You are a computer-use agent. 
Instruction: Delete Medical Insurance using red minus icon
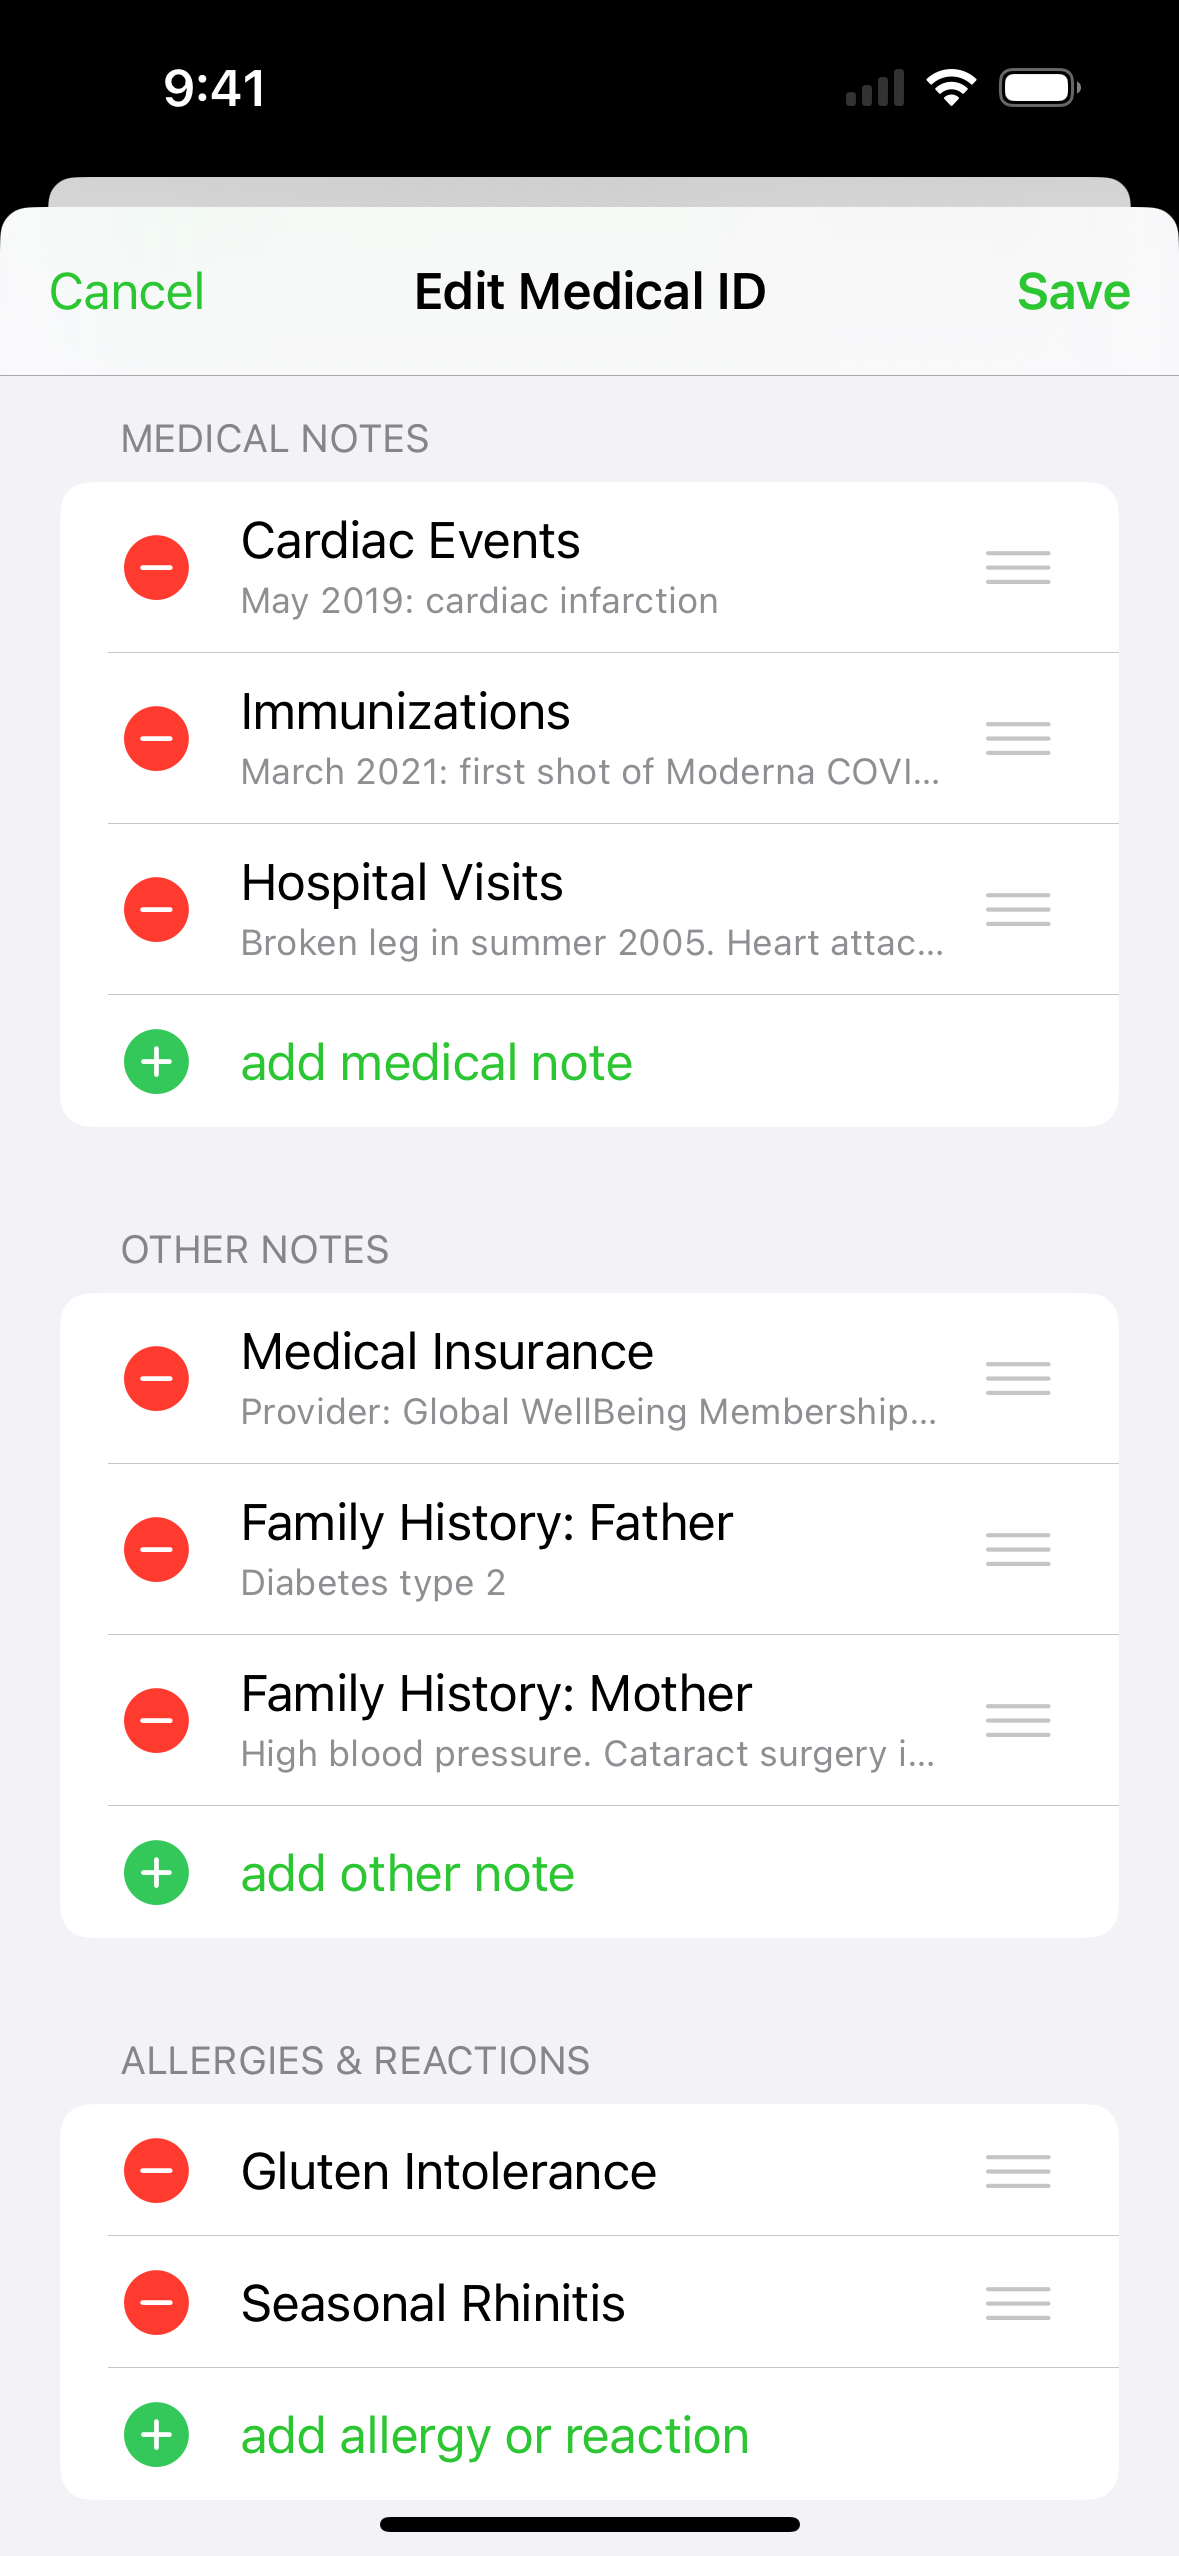coord(156,1379)
